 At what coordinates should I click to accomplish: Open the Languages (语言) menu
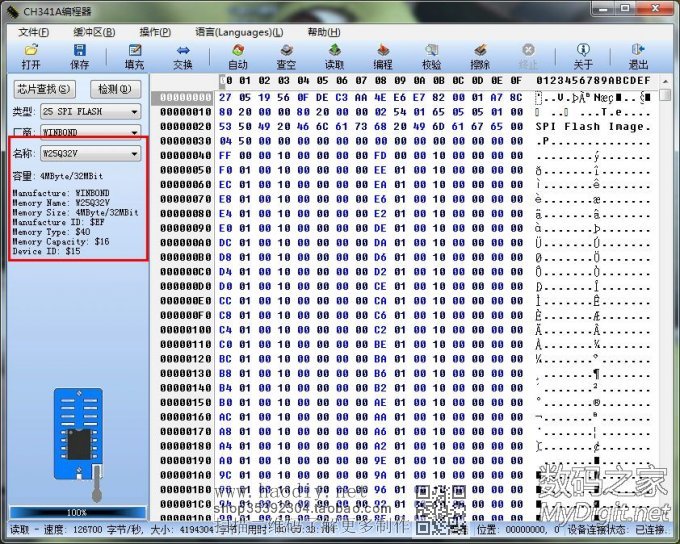tap(238, 32)
